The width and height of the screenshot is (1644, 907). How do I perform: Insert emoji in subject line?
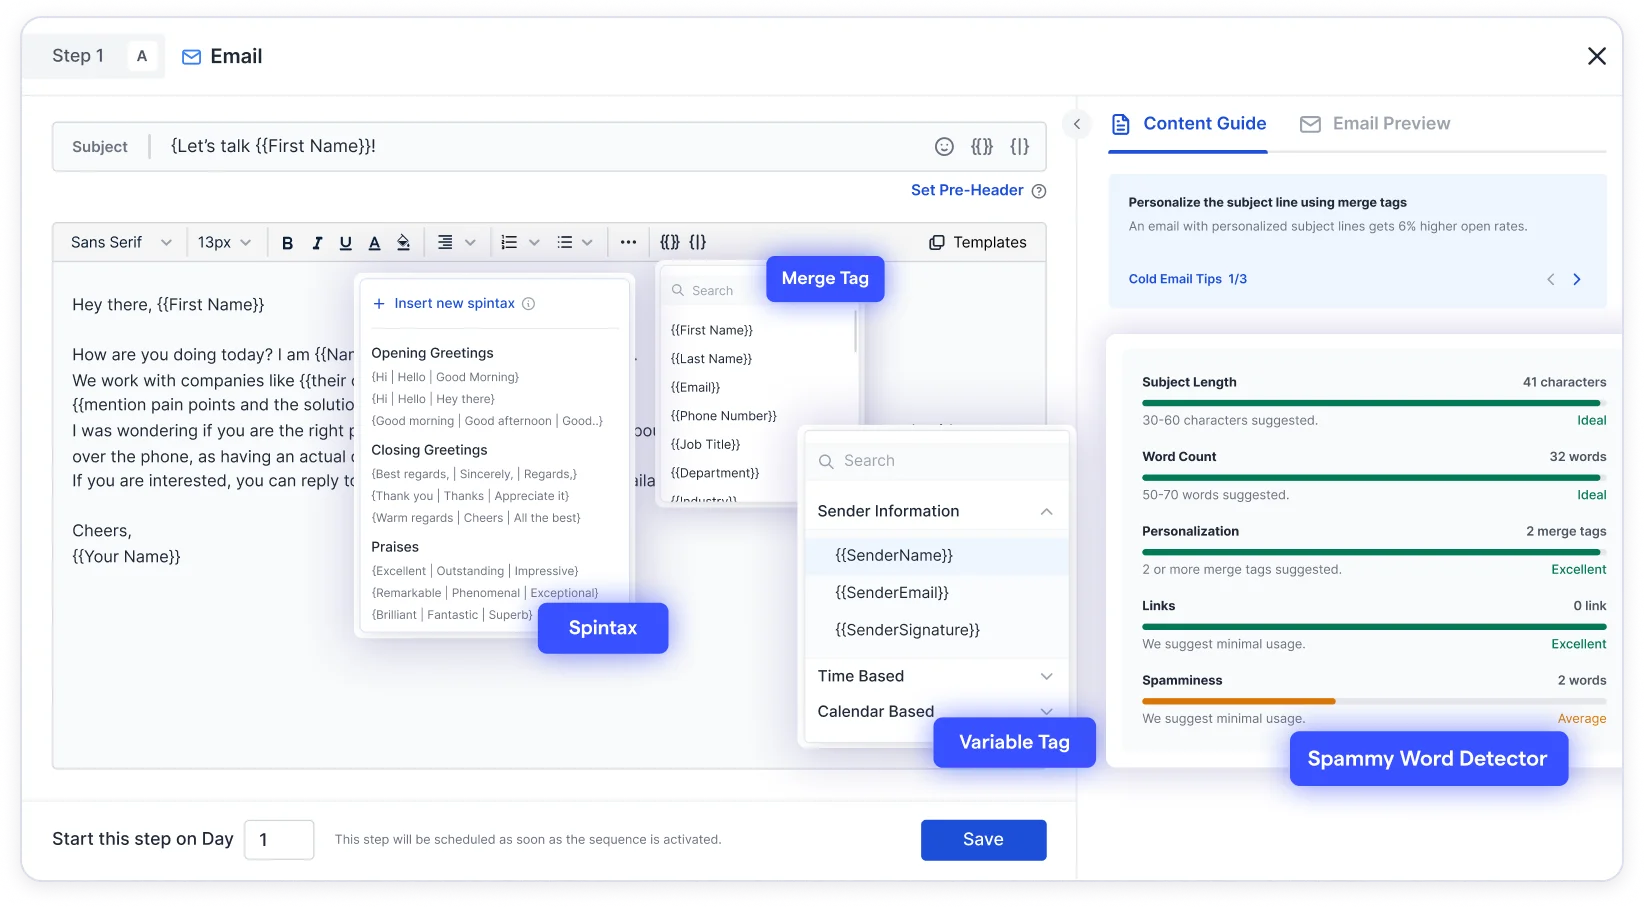(944, 147)
